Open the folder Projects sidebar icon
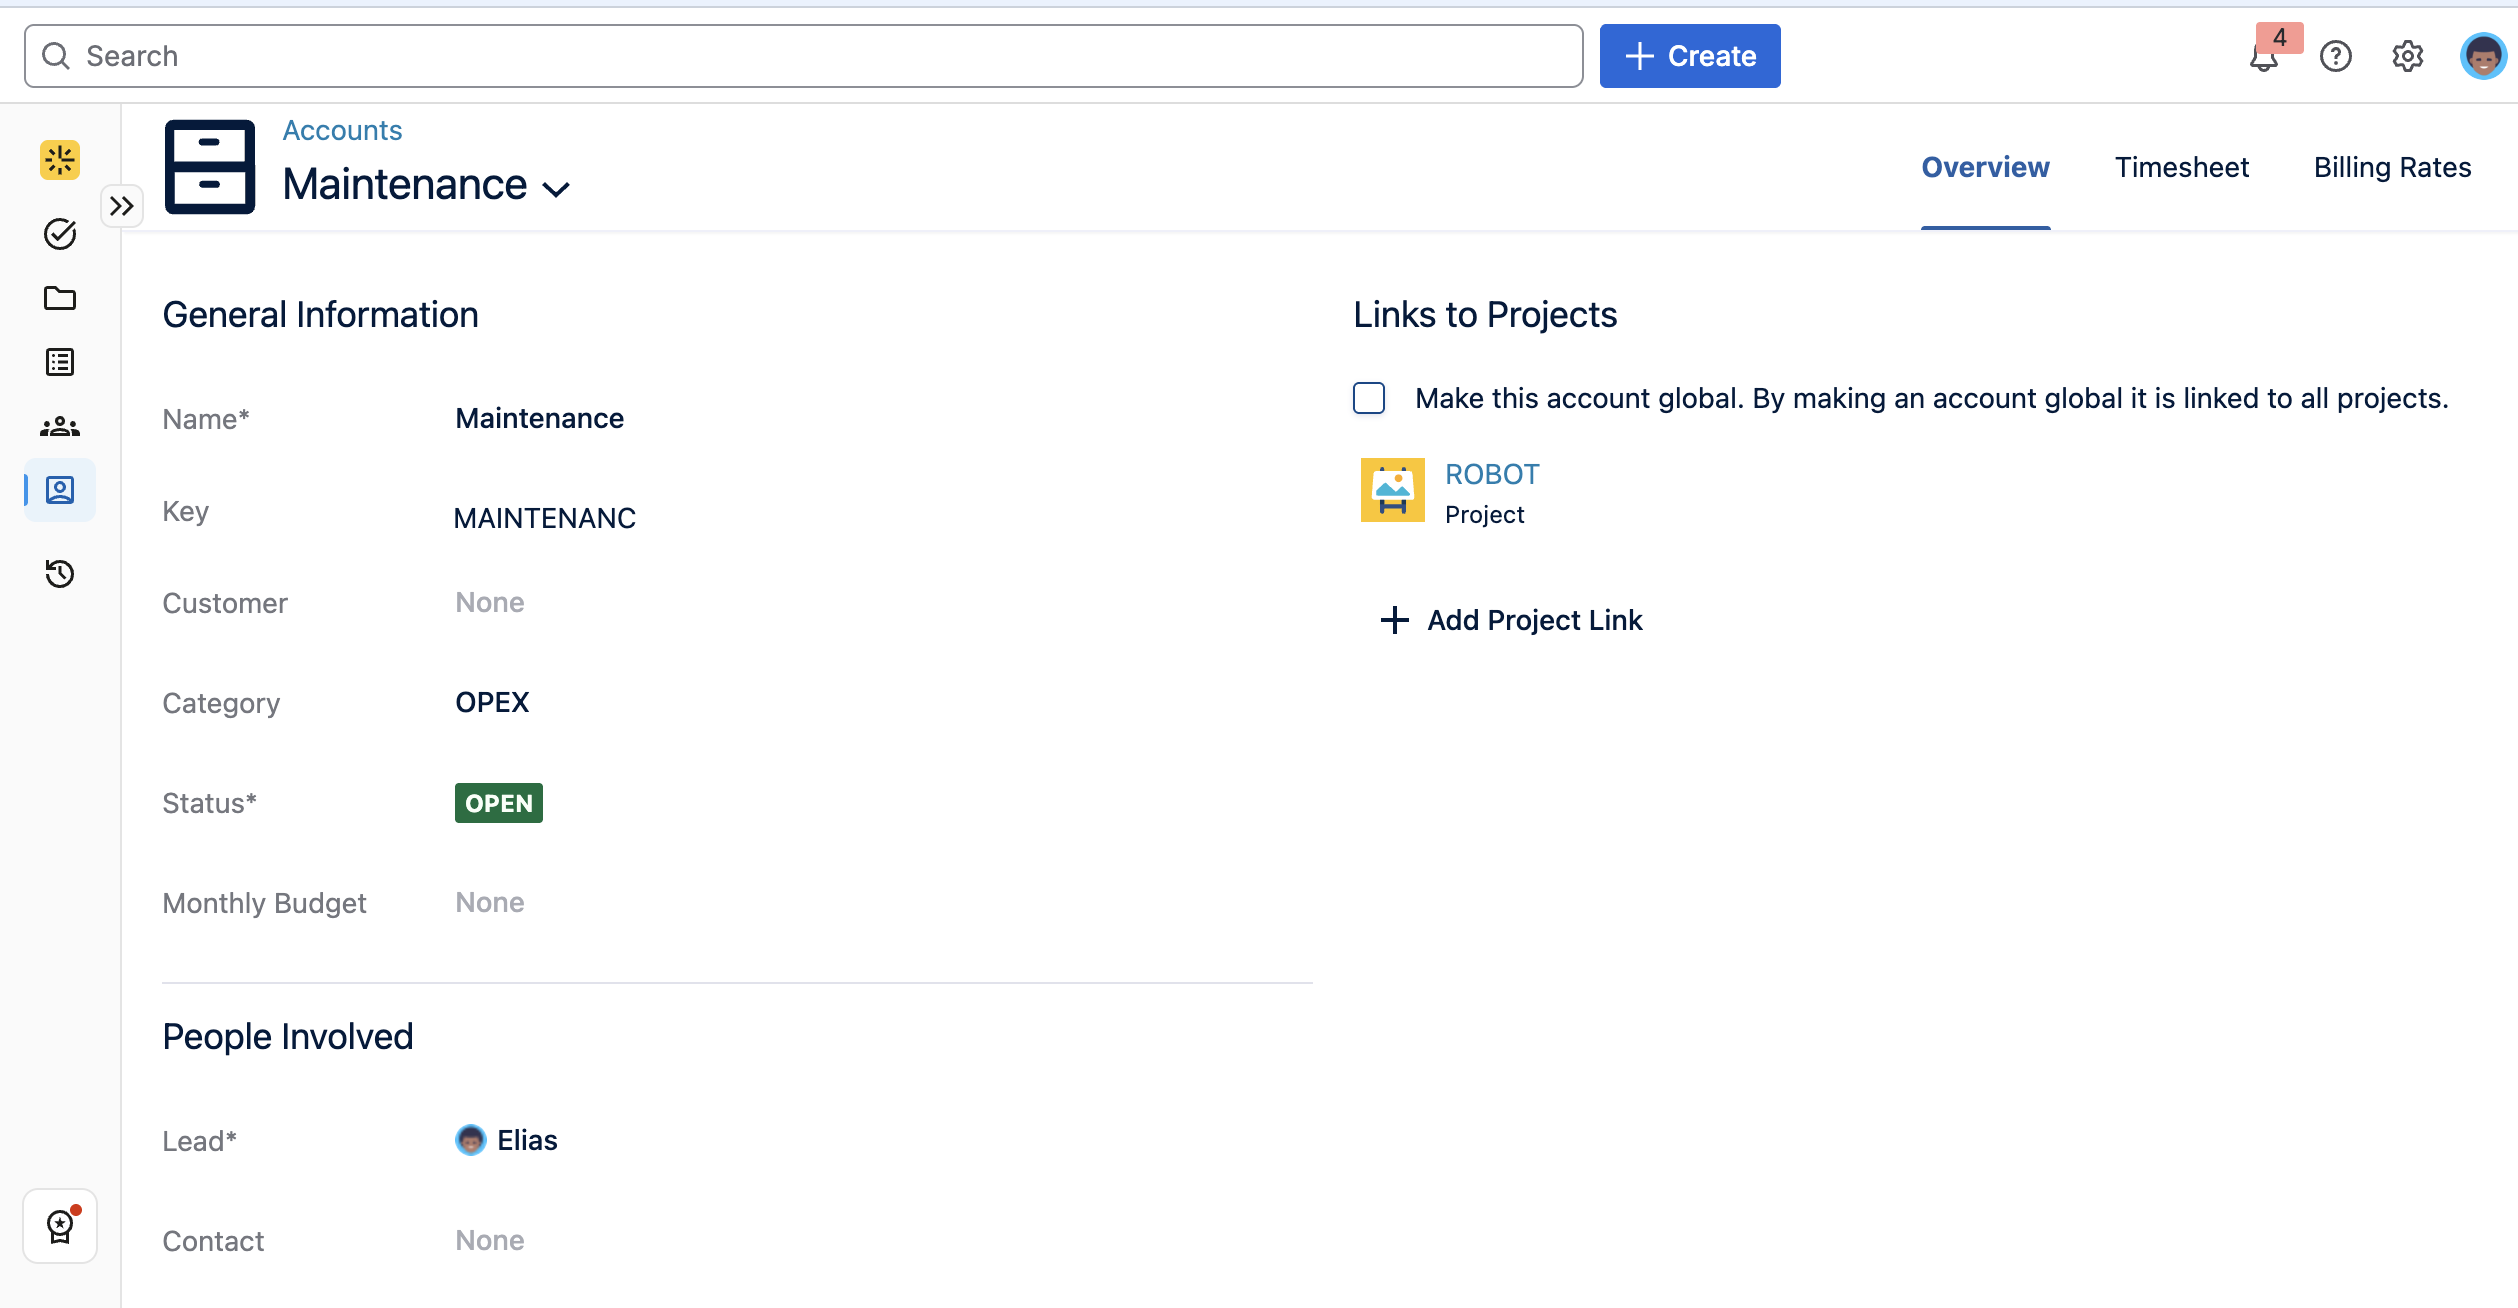Viewport: 2518px width, 1308px height. click(60, 298)
